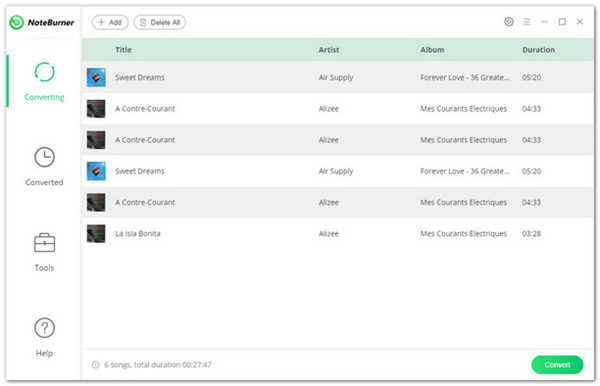Maximize the NoteBurner window
Viewport: 600px width, 386px height.
click(562, 22)
